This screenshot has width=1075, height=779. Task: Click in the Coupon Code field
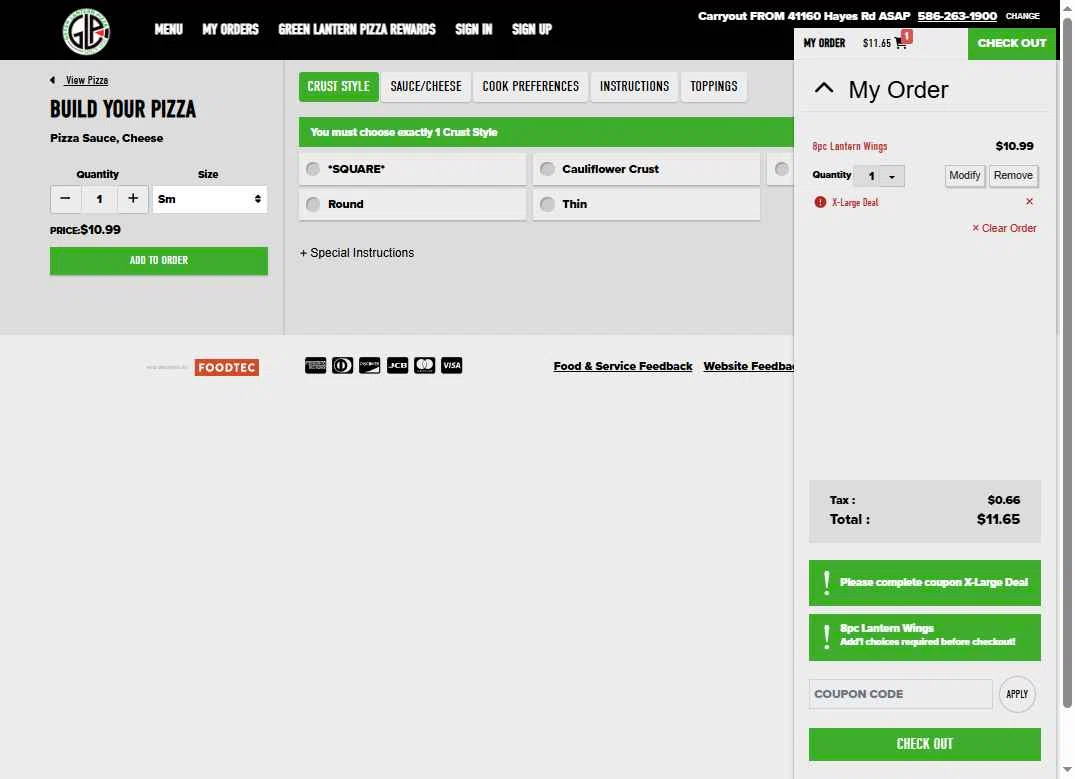coord(901,694)
